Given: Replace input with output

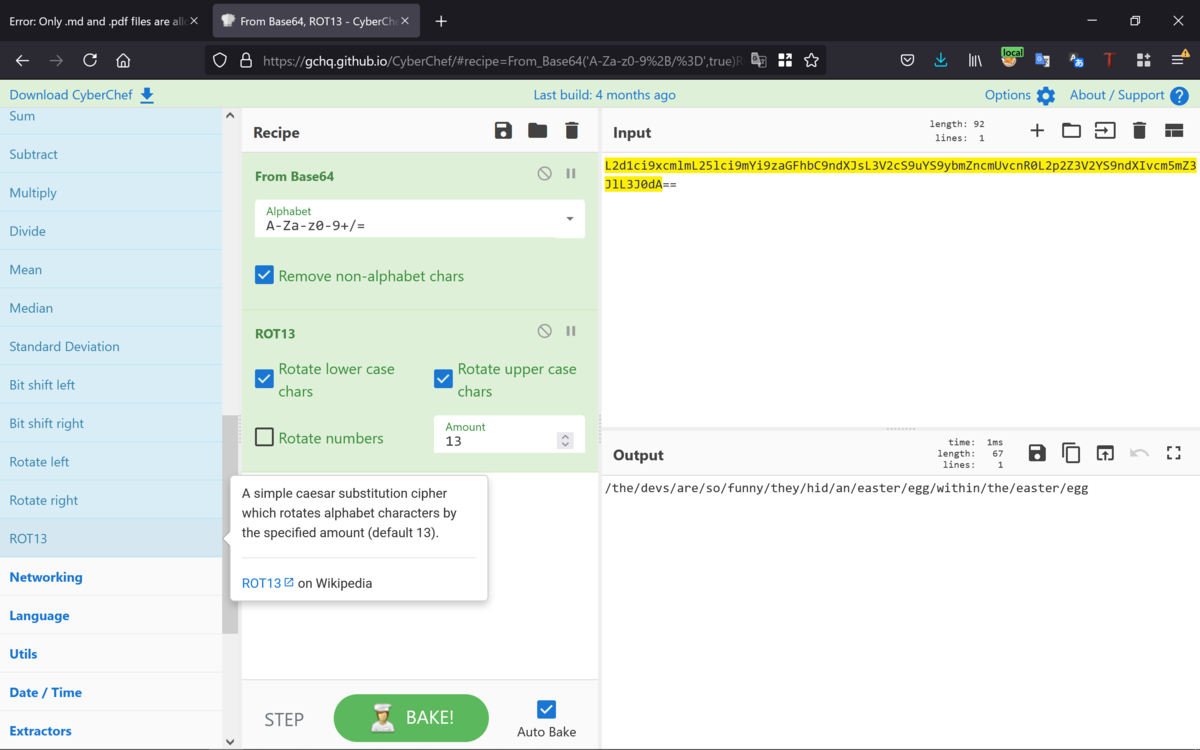Looking at the screenshot, I should [x=1105, y=453].
